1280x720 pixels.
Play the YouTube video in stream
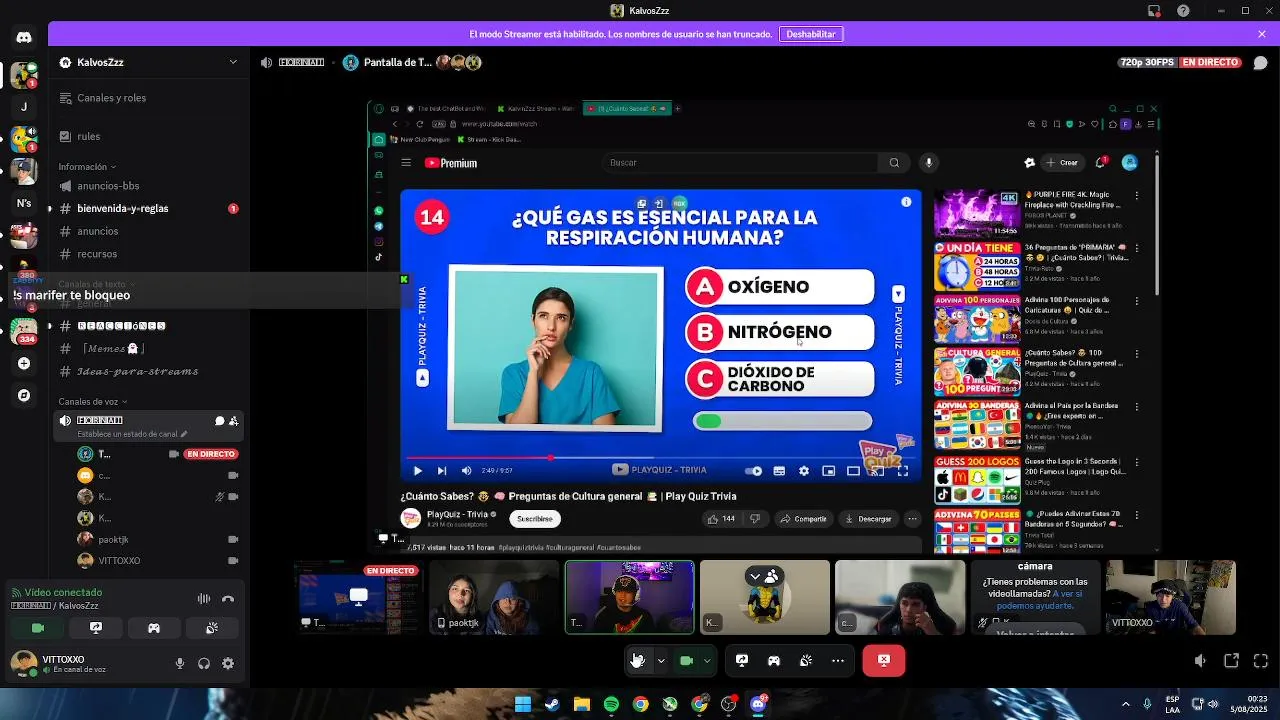417,471
